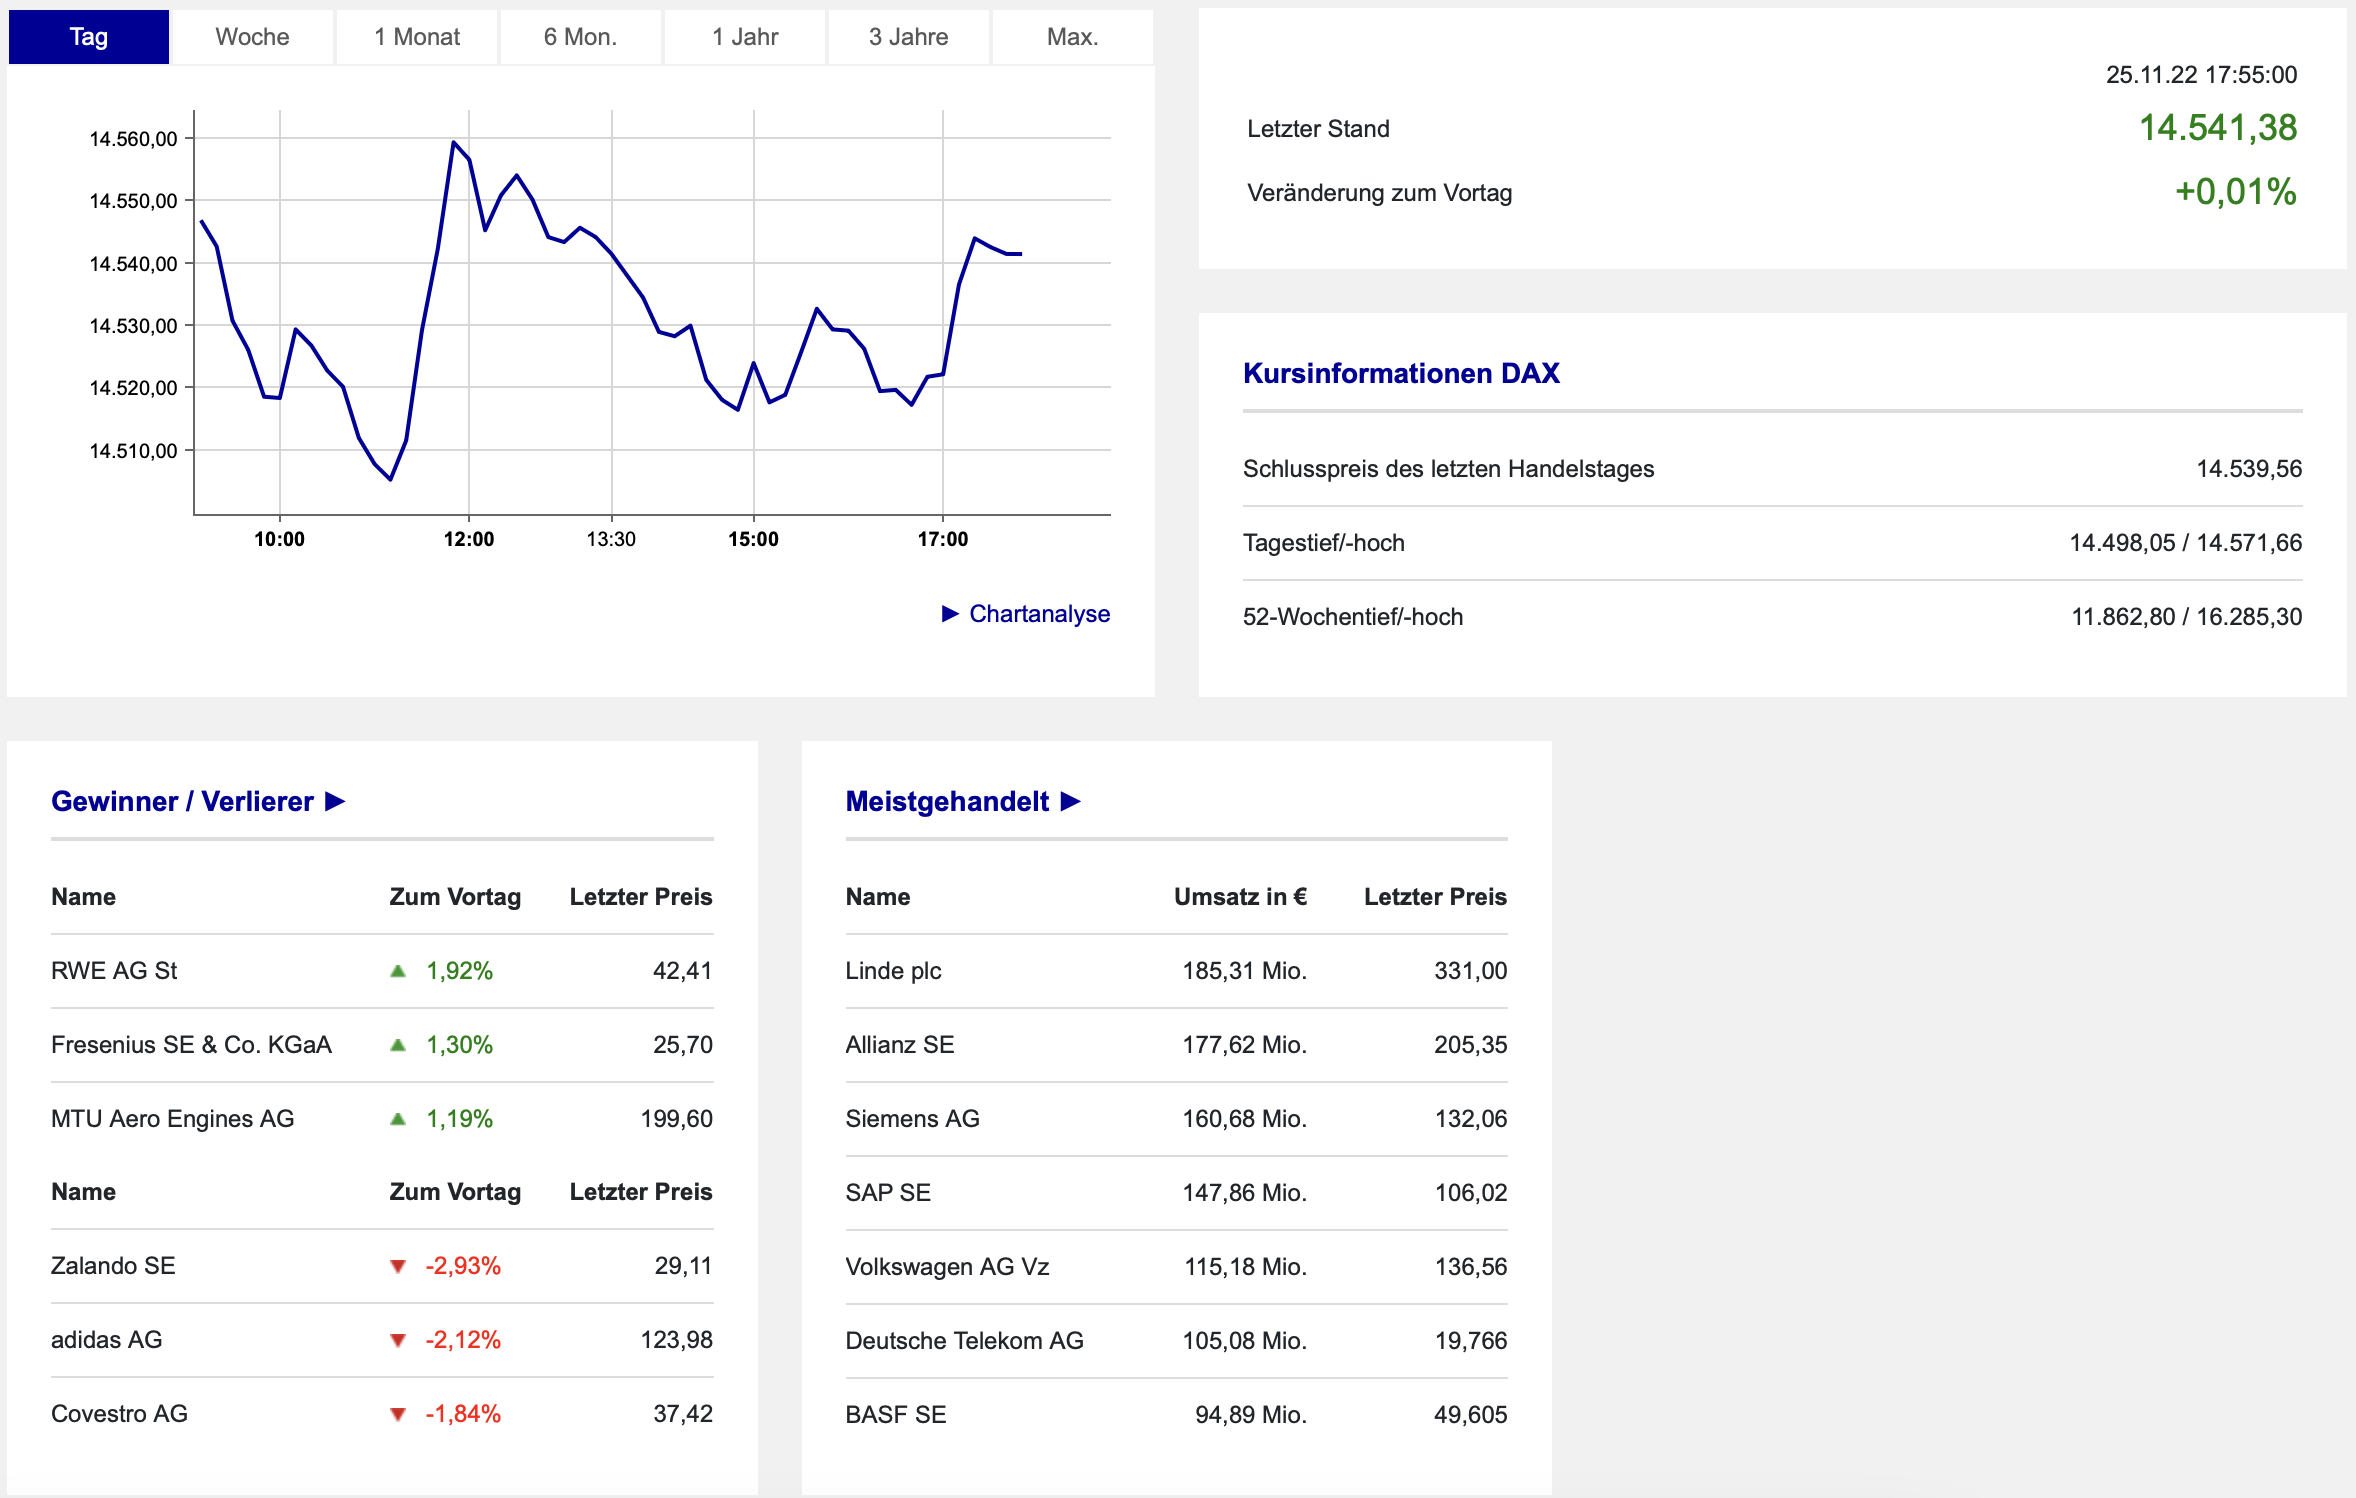Select the Linde plc row
2356x1498 pixels.
[x=893, y=971]
